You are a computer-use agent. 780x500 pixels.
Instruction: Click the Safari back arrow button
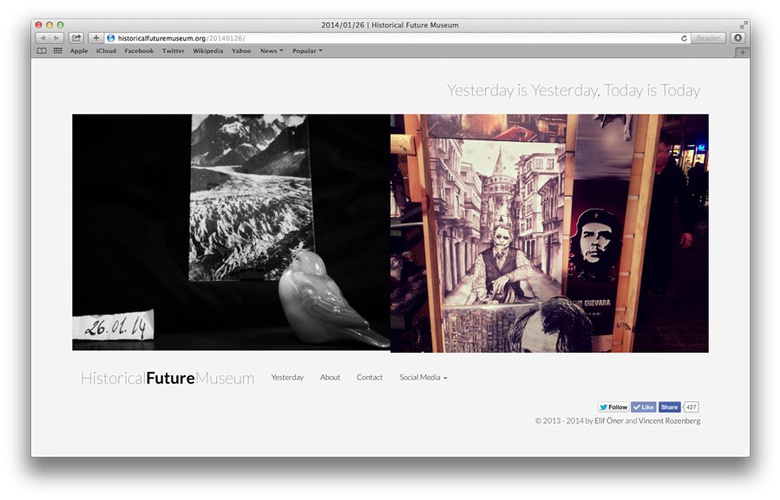tap(43, 38)
